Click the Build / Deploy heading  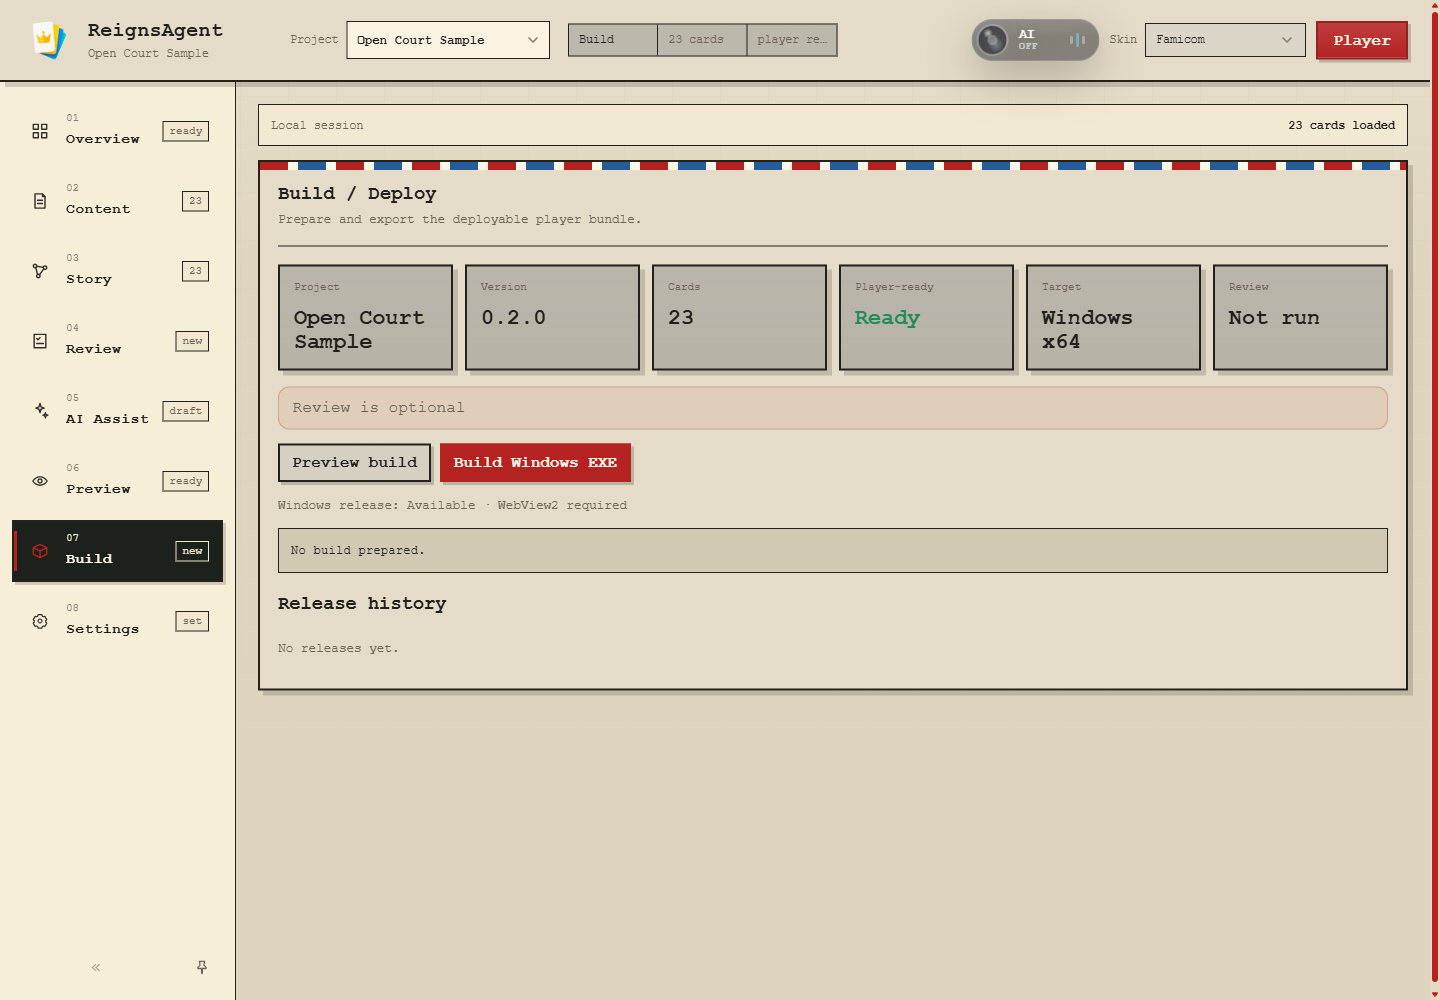coord(357,193)
